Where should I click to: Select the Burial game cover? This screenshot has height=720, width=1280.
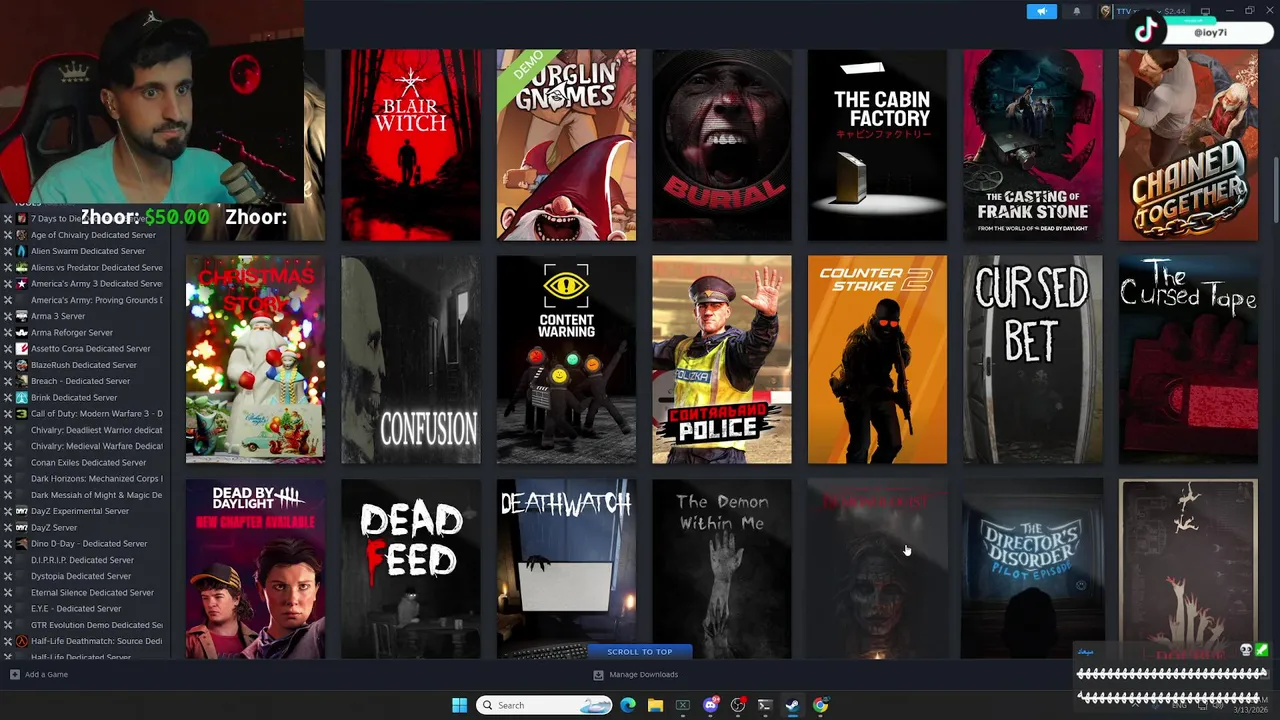pyautogui.click(x=722, y=145)
